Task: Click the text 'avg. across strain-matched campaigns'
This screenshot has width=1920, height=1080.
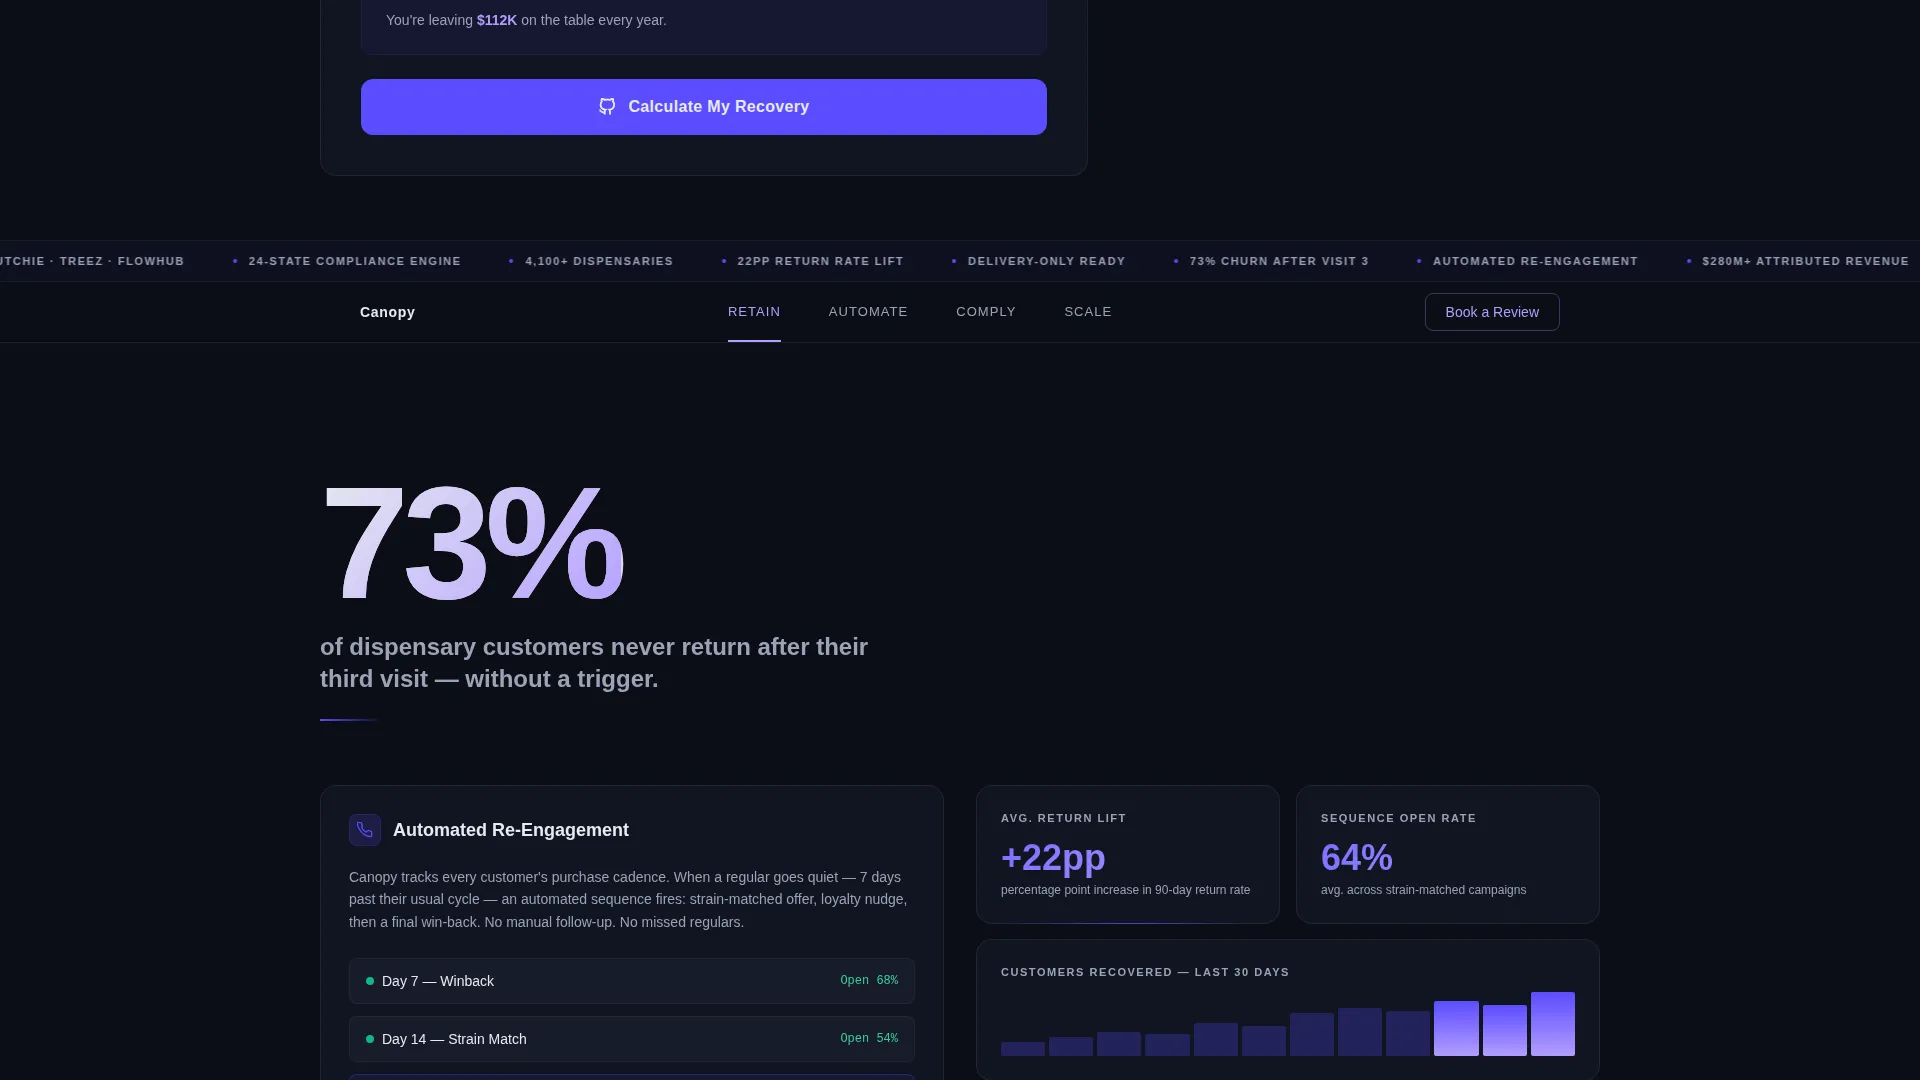Action: [x=1423, y=890]
